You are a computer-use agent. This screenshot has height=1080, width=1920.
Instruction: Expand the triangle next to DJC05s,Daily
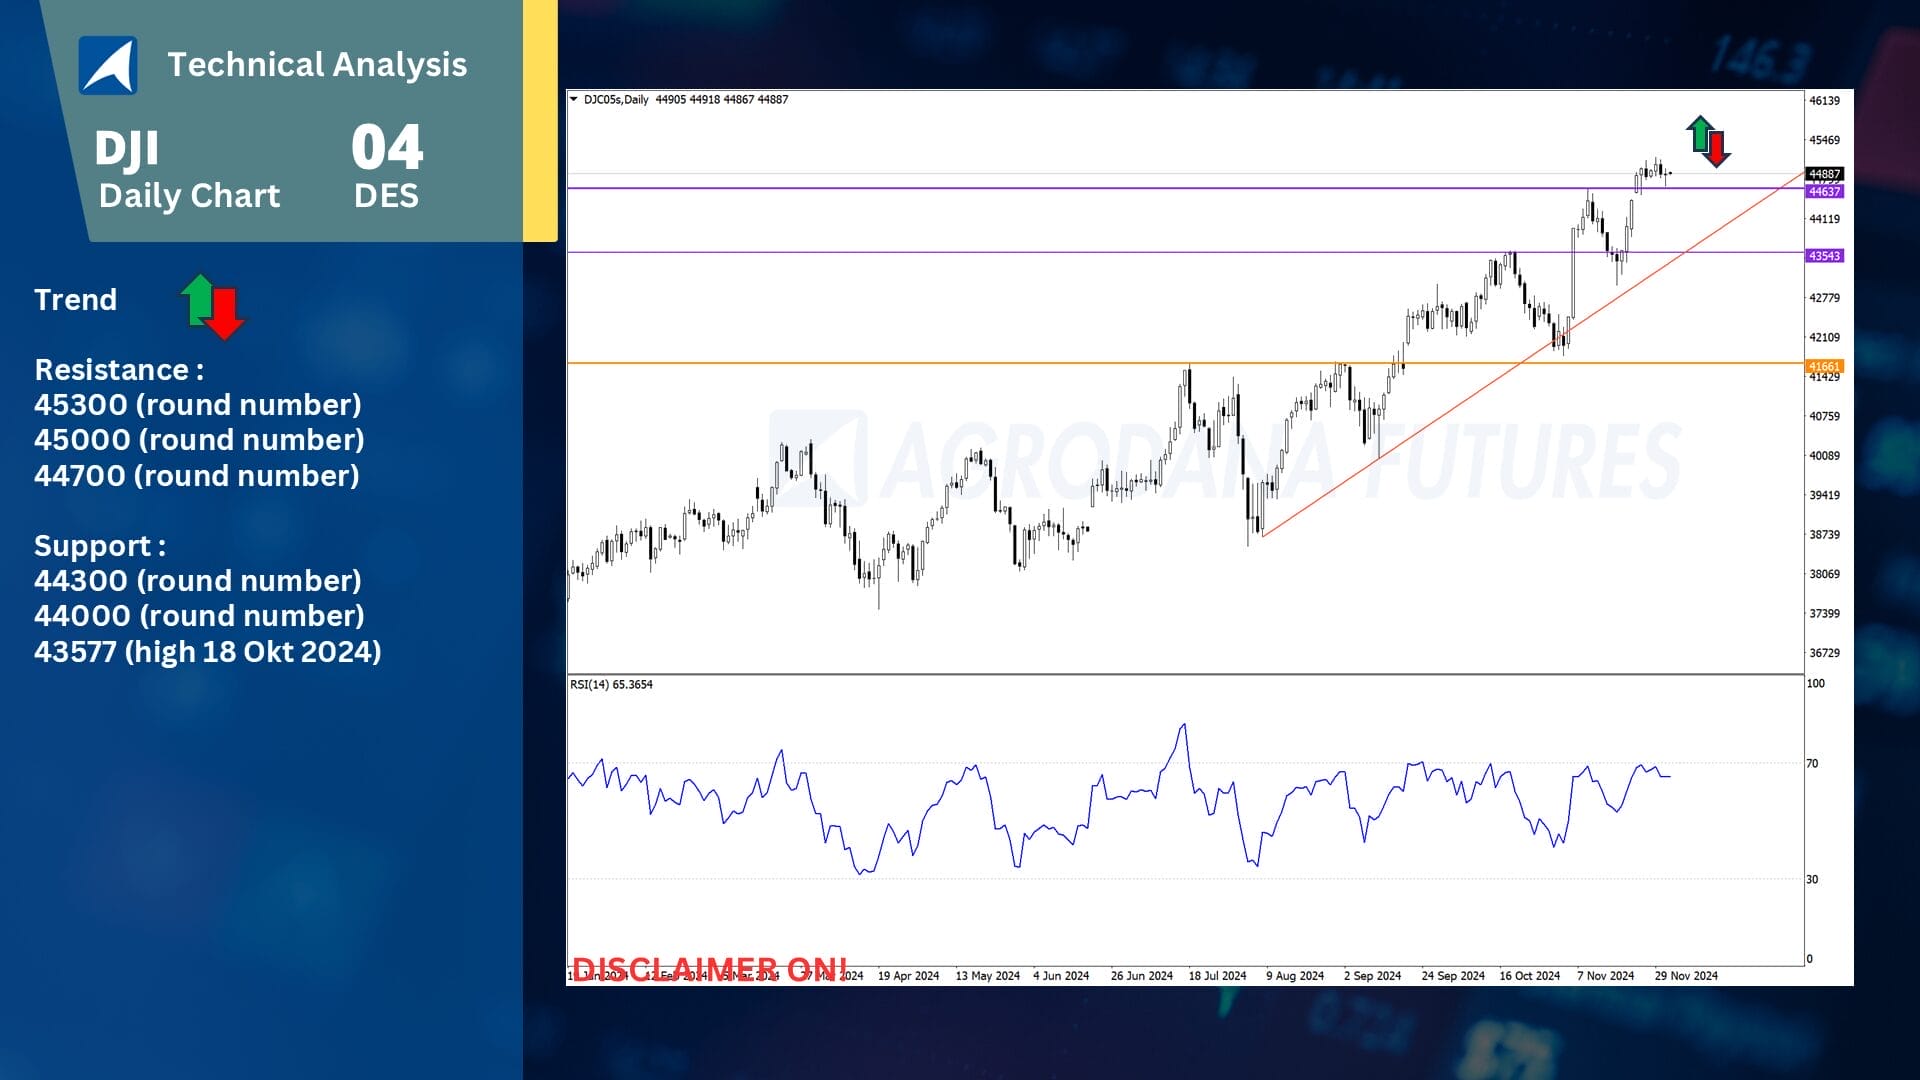[573, 100]
